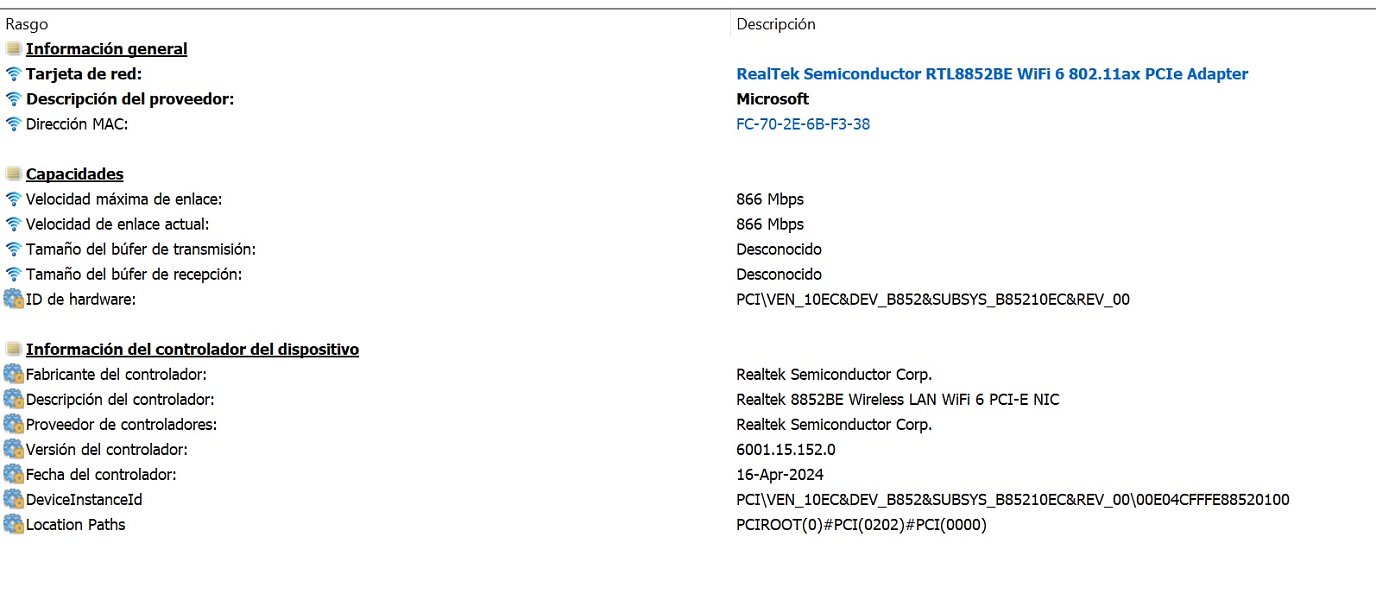Click the gear icon beside ID de hardware
The image size is (1376, 600).
click(13, 299)
